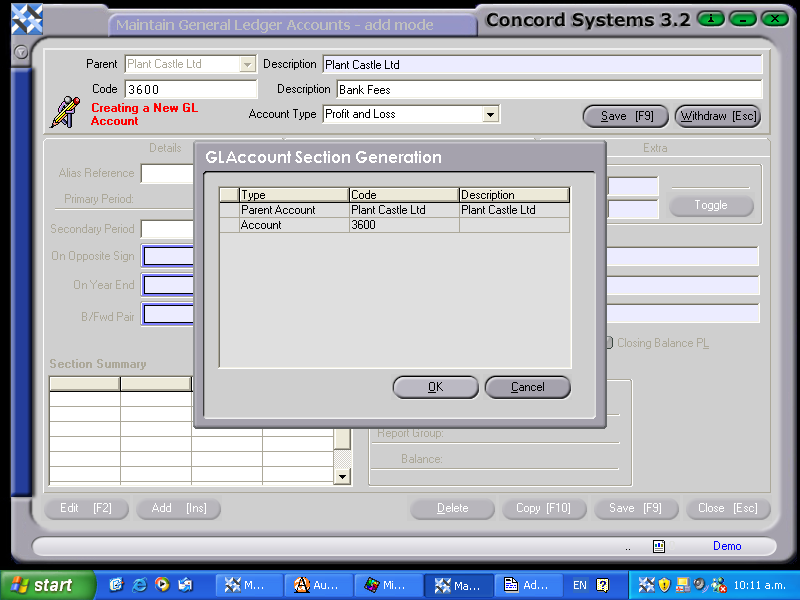This screenshot has height=600, width=800.
Task: Expand the small arrow below the Section Summary grid
Action: pos(341,479)
